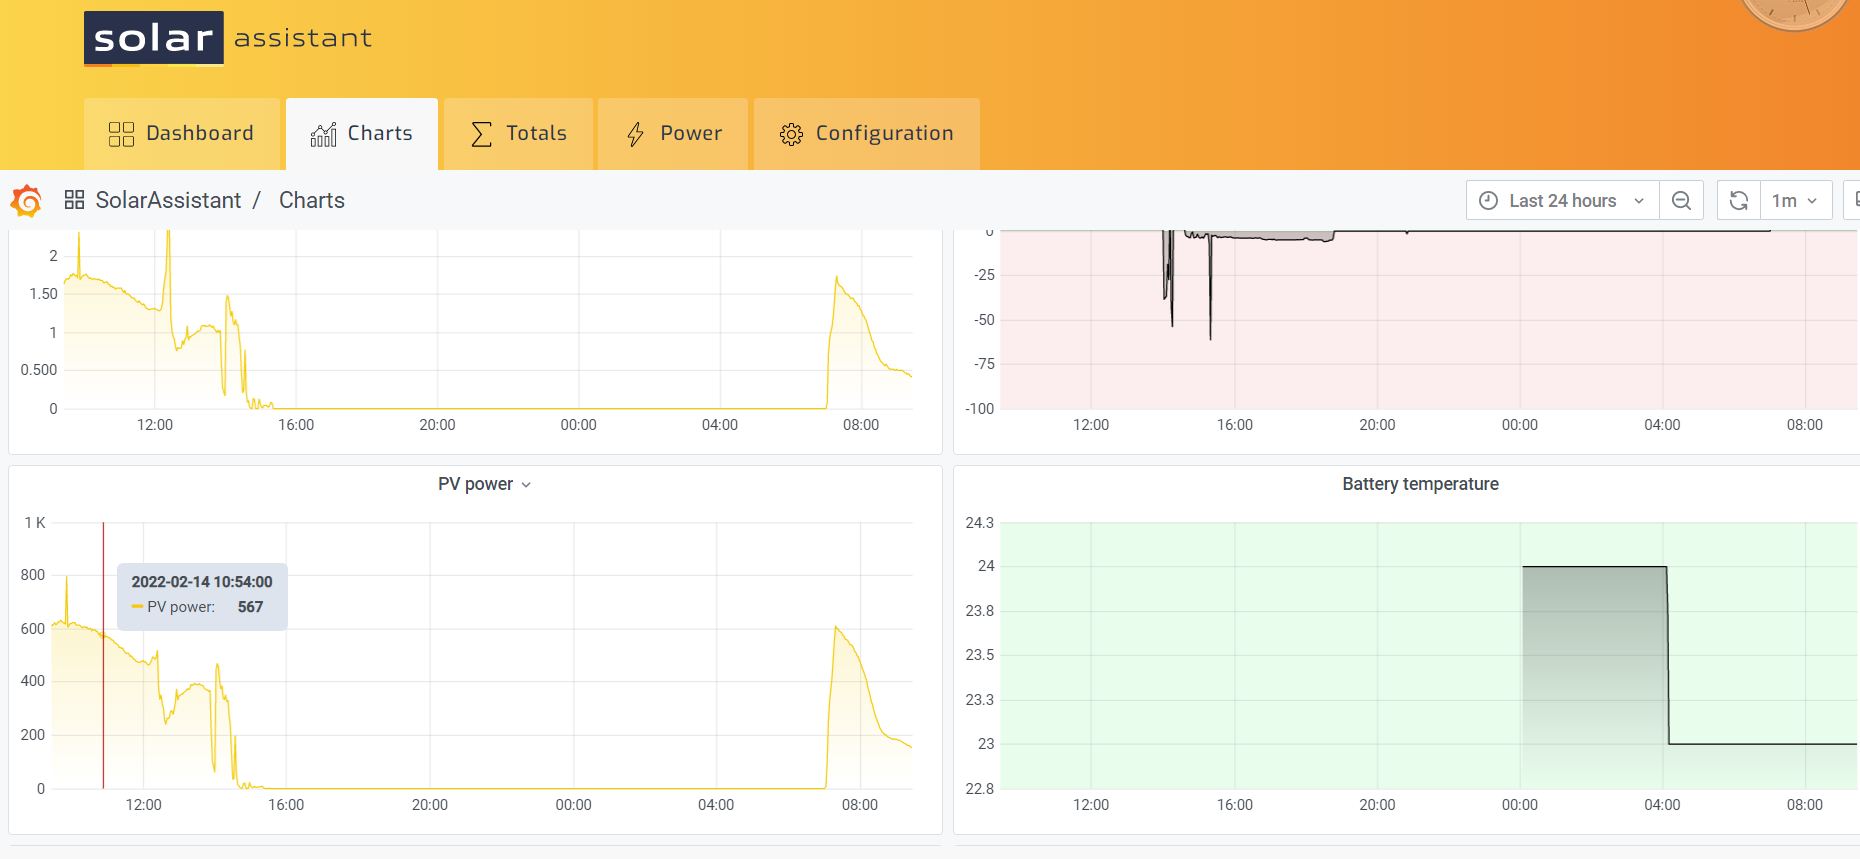This screenshot has width=1860, height=859.
Task: Click the Grafana logo icon
Action: (26, 201)
